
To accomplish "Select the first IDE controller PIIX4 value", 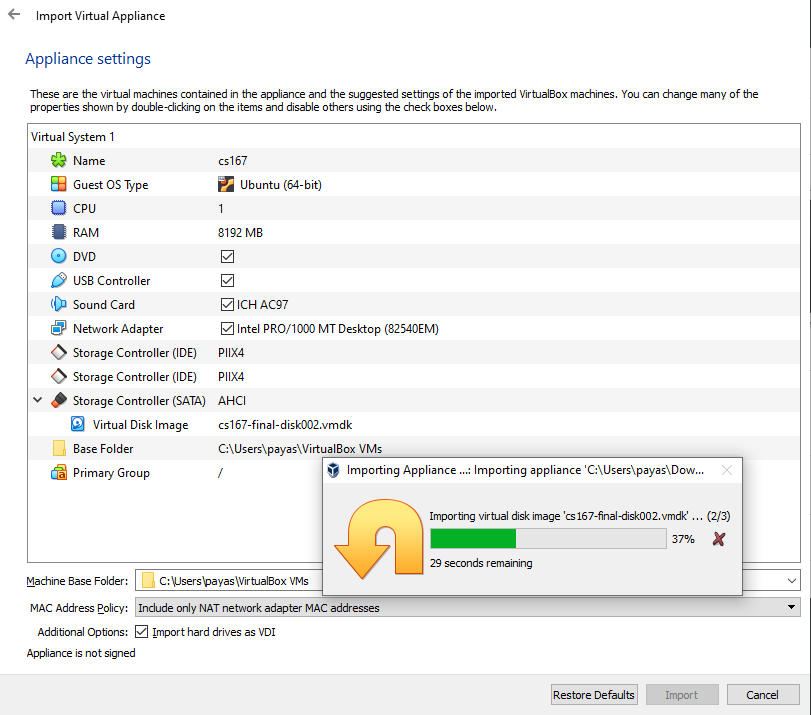I will (x=231, y=352).
